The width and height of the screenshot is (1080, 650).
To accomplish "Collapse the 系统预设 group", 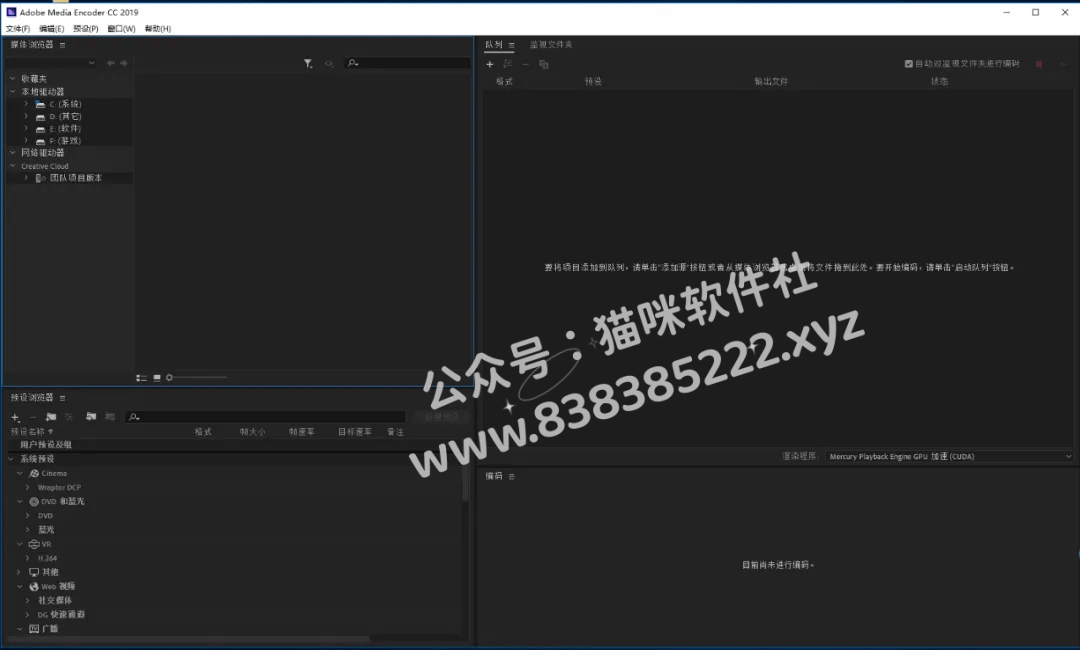I will (x=11, y=459).
